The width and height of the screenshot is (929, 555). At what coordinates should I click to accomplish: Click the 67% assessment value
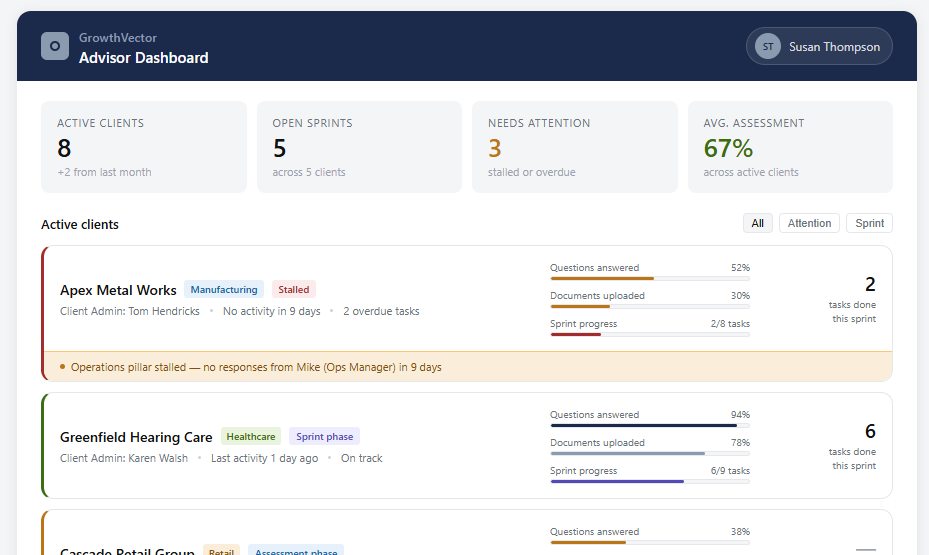(x=728, y=148)
